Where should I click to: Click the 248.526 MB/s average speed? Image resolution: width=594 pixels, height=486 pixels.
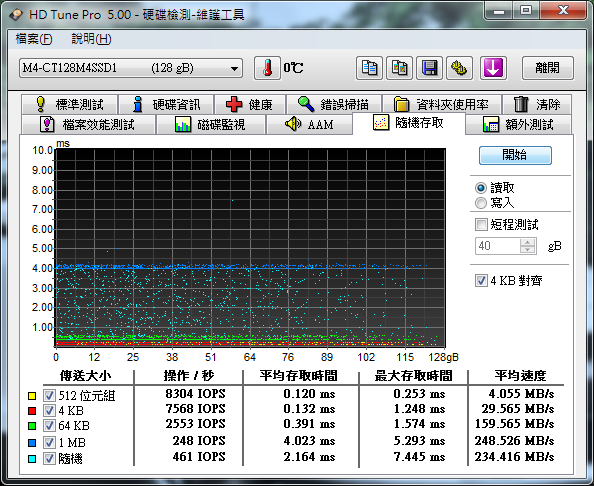pyautogui.click(x=514, y=441)
